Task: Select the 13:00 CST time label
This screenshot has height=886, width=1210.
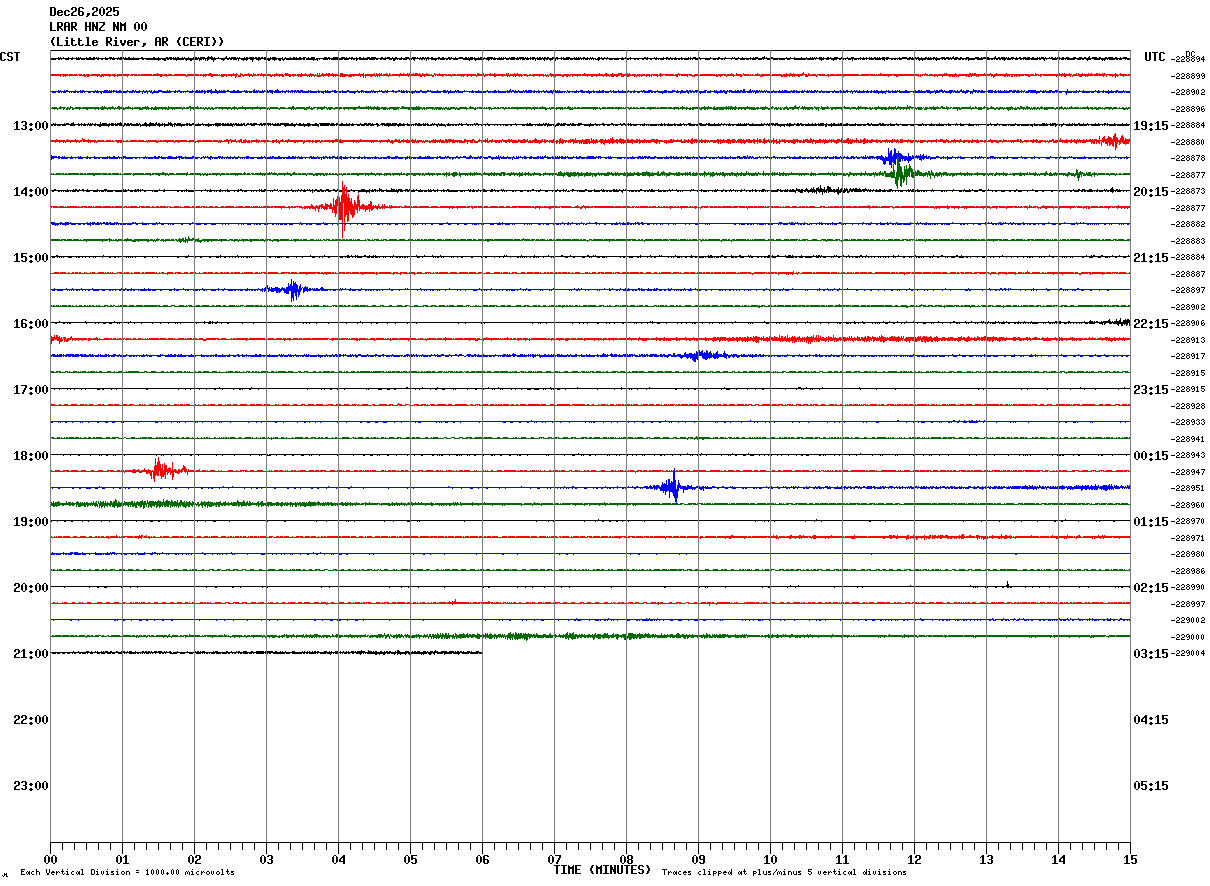Action: tap(30, 125)
